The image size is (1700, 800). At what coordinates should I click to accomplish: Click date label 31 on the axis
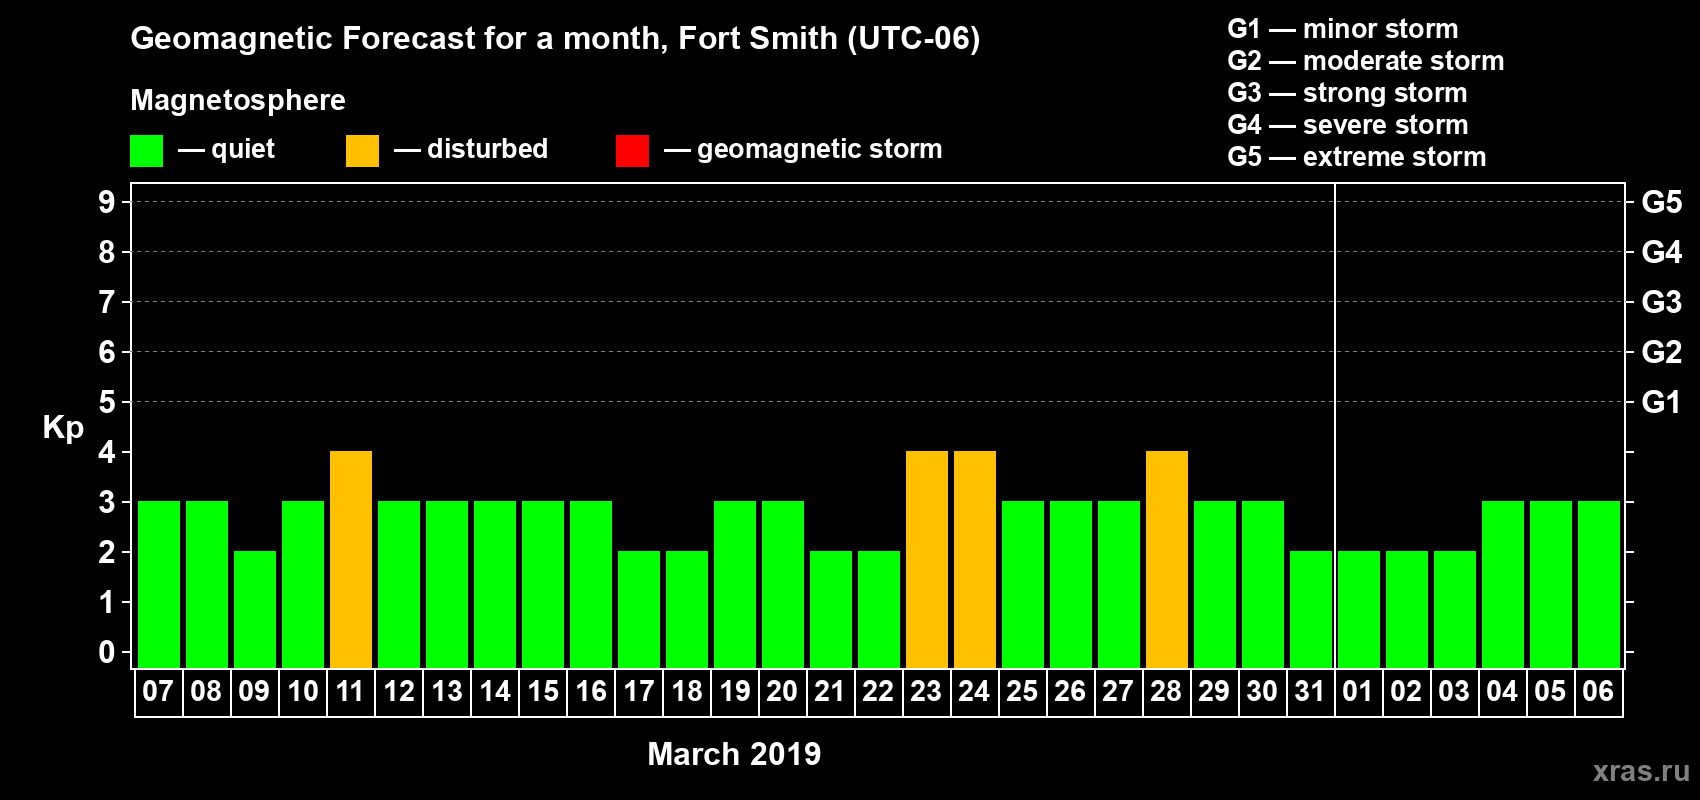tap(1310, 691)
